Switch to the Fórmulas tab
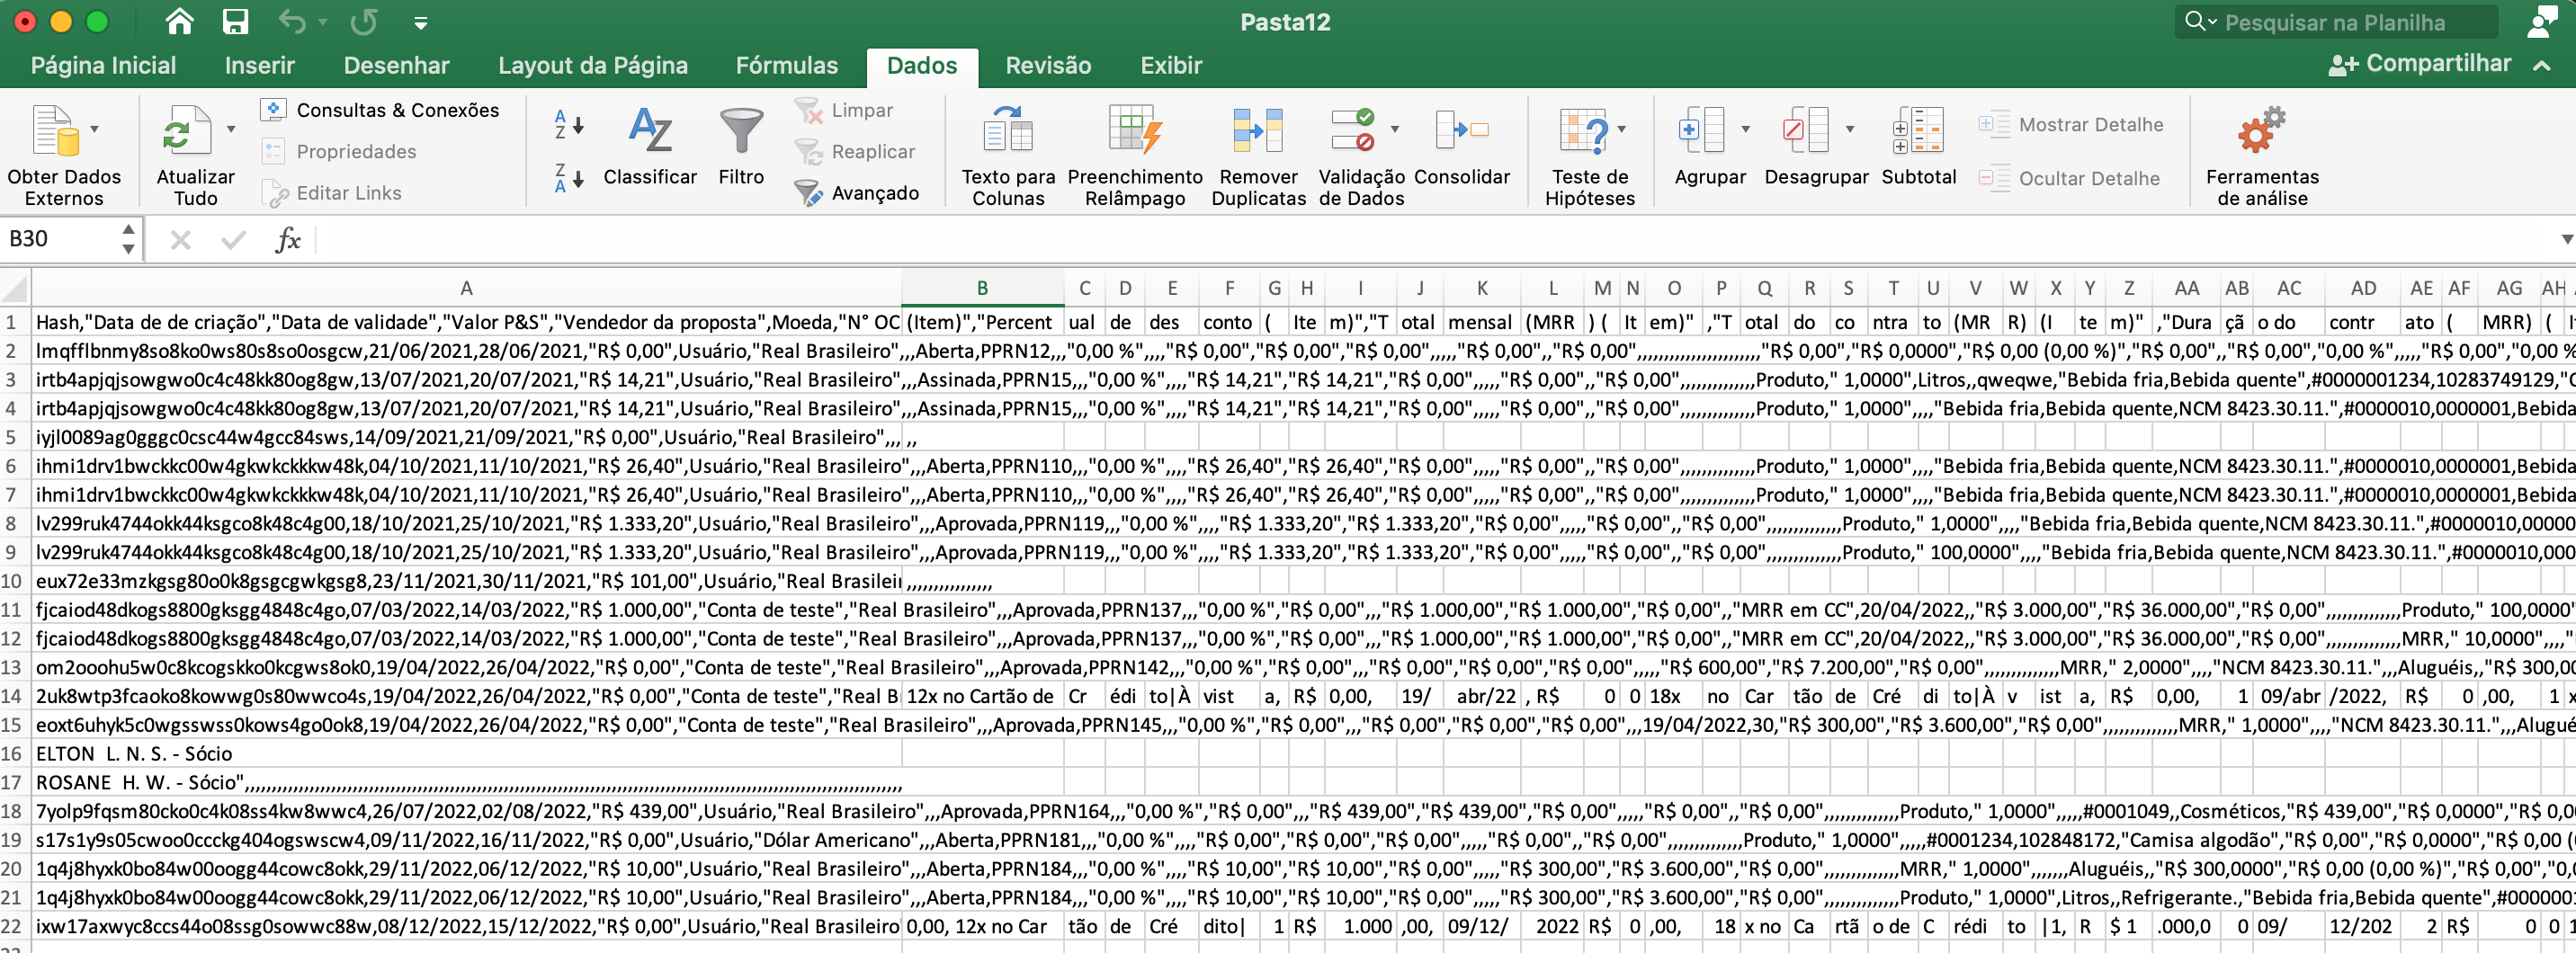The width and height of the screenshot is (2576, 953). pyautogui.click(x=786, y=66)
